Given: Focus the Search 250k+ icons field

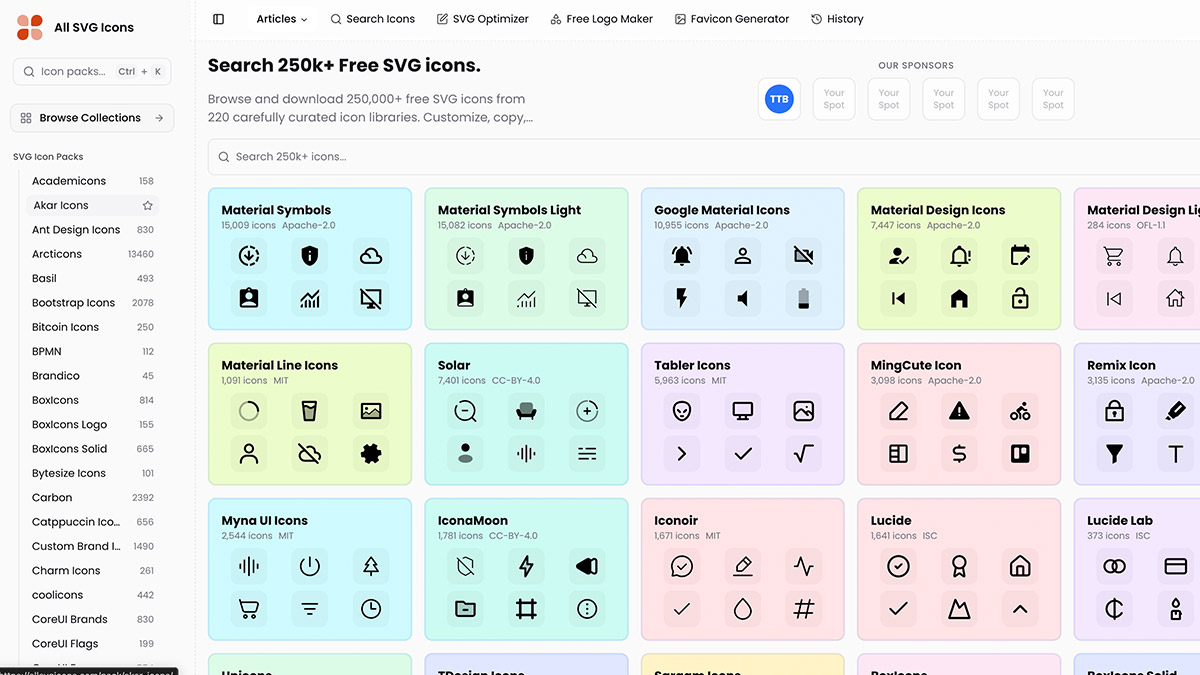Looking at the screenshot, I should click(x=700, y=157).
